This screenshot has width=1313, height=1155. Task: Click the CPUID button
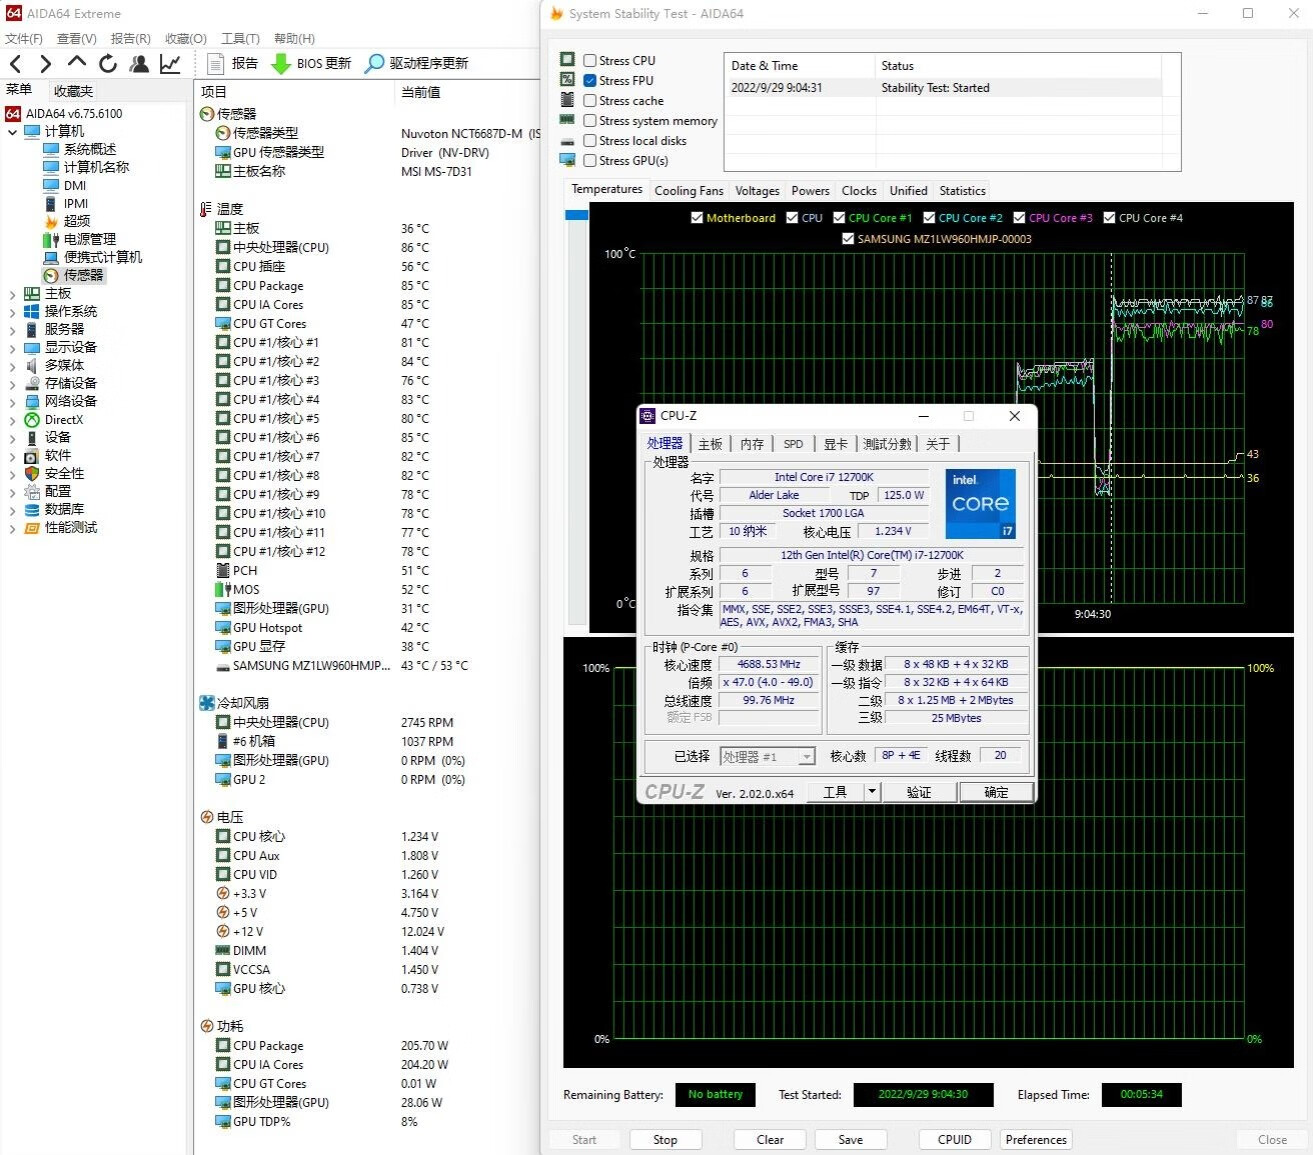click(955, 1140)
